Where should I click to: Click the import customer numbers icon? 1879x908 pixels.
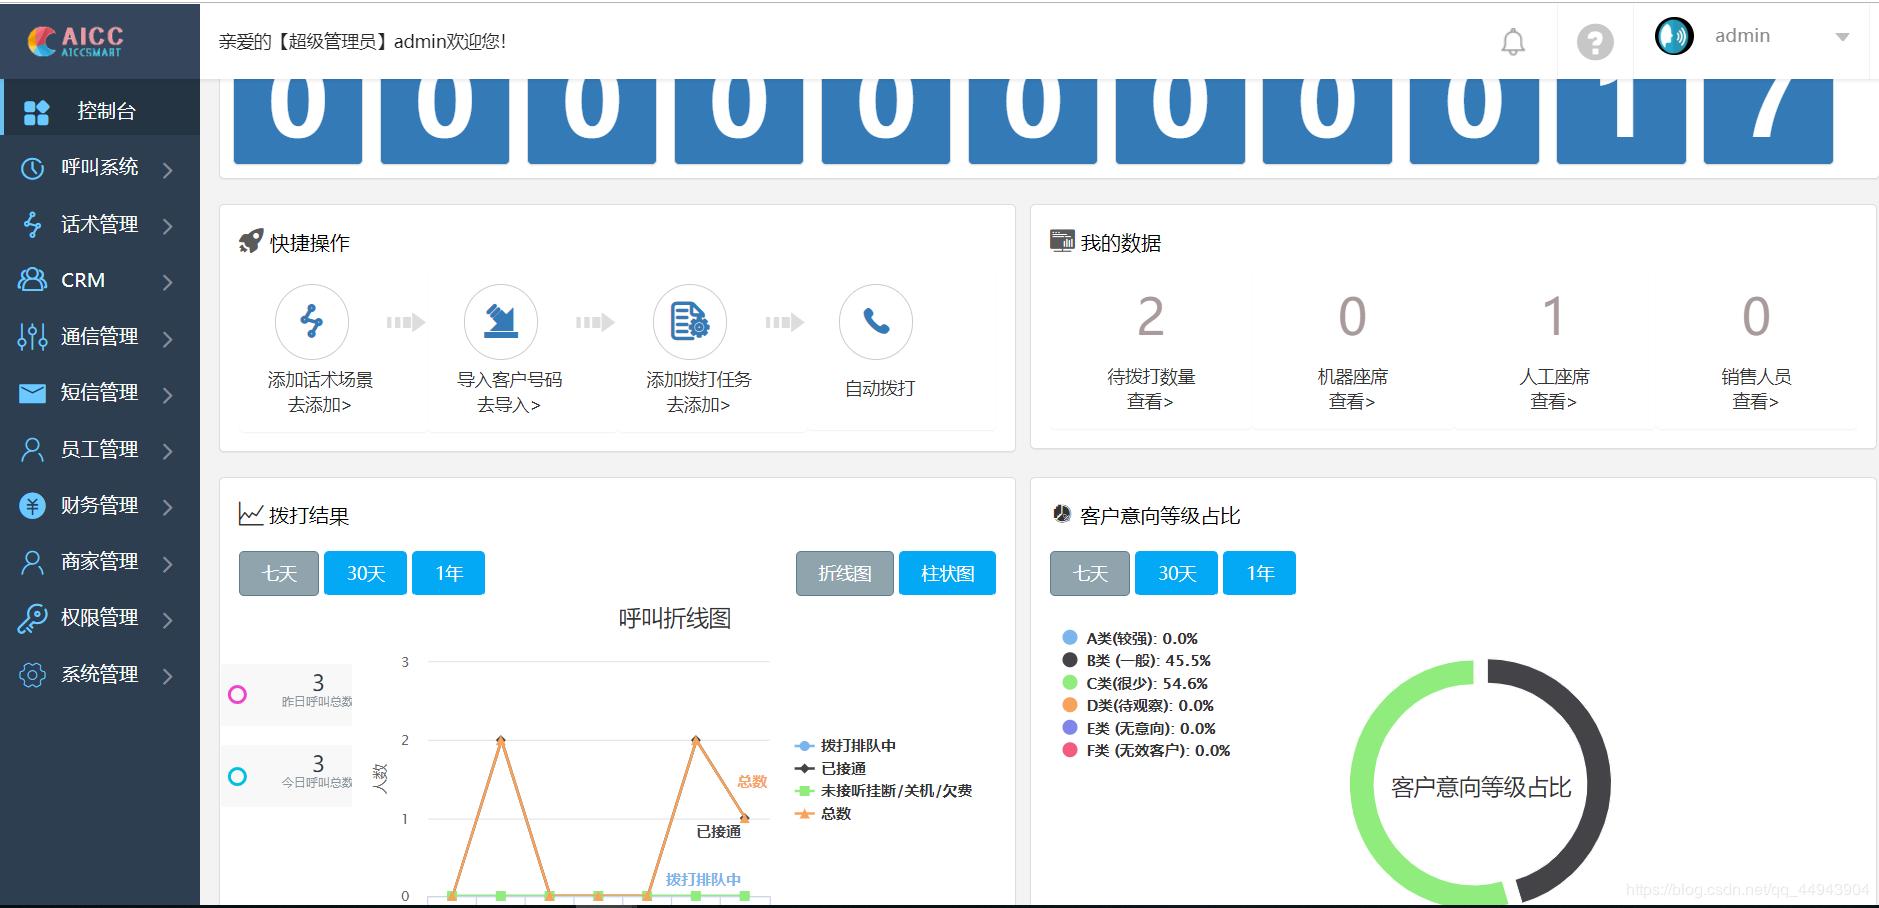point(501,322)
